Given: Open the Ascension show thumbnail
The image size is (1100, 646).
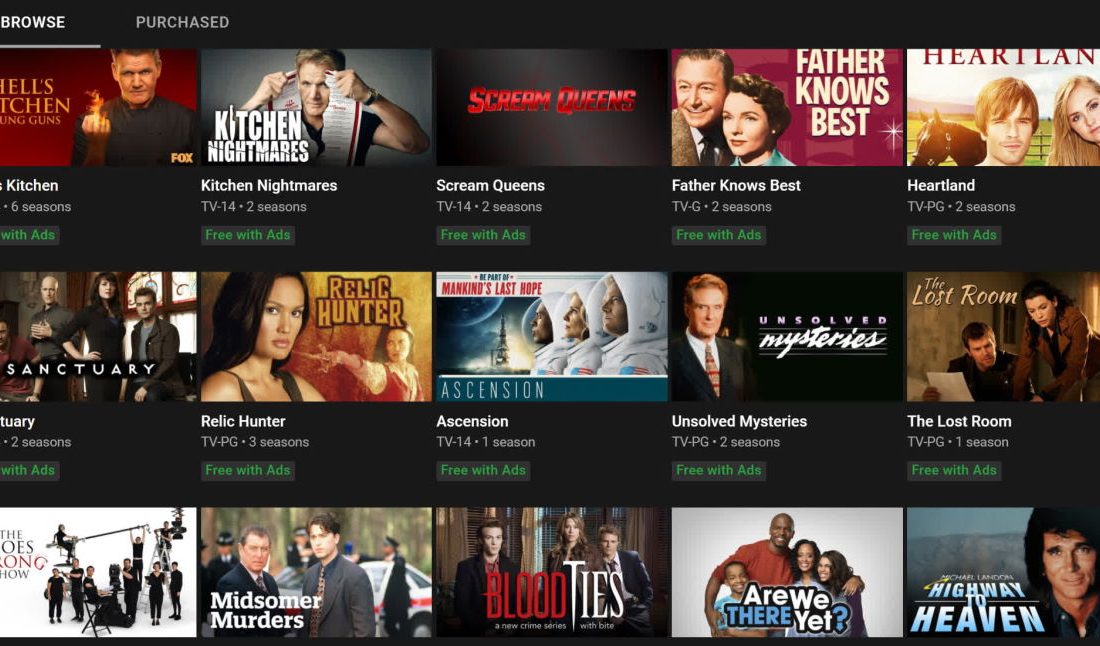Looking at the screenshot, I should point(552,337).
